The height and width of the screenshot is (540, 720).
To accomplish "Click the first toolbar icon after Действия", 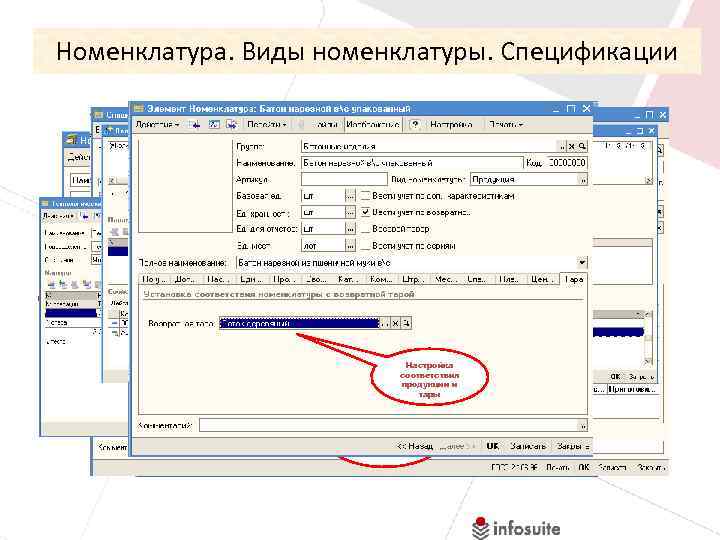I will click(x=195, y=124).
